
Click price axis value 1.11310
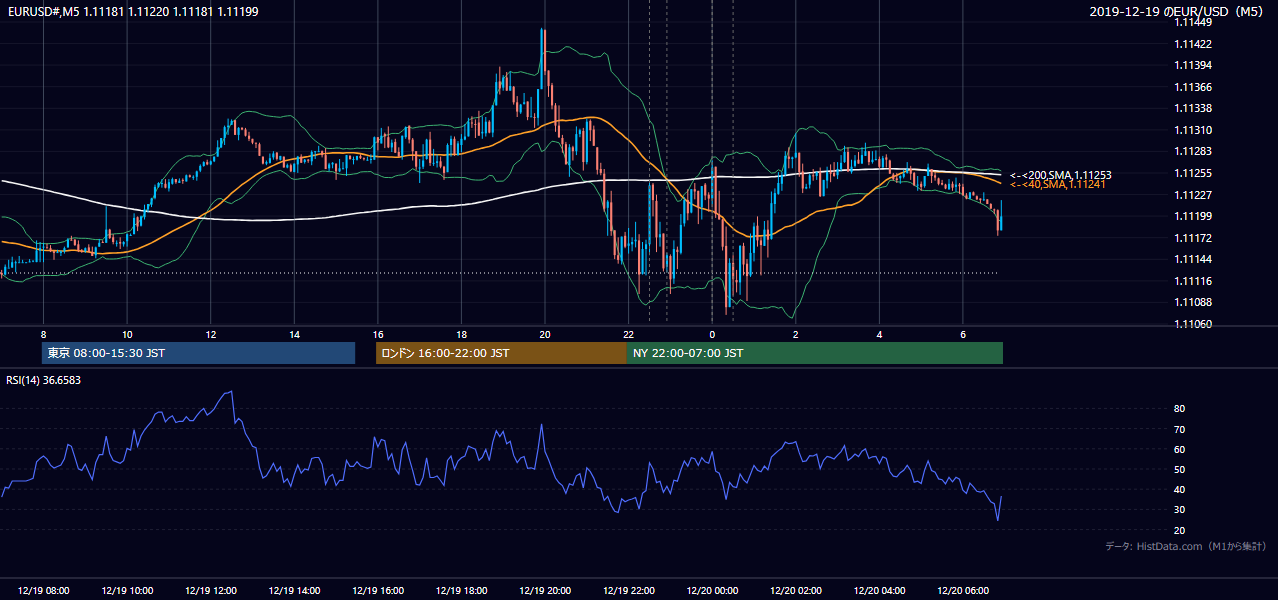[1193, 130]
